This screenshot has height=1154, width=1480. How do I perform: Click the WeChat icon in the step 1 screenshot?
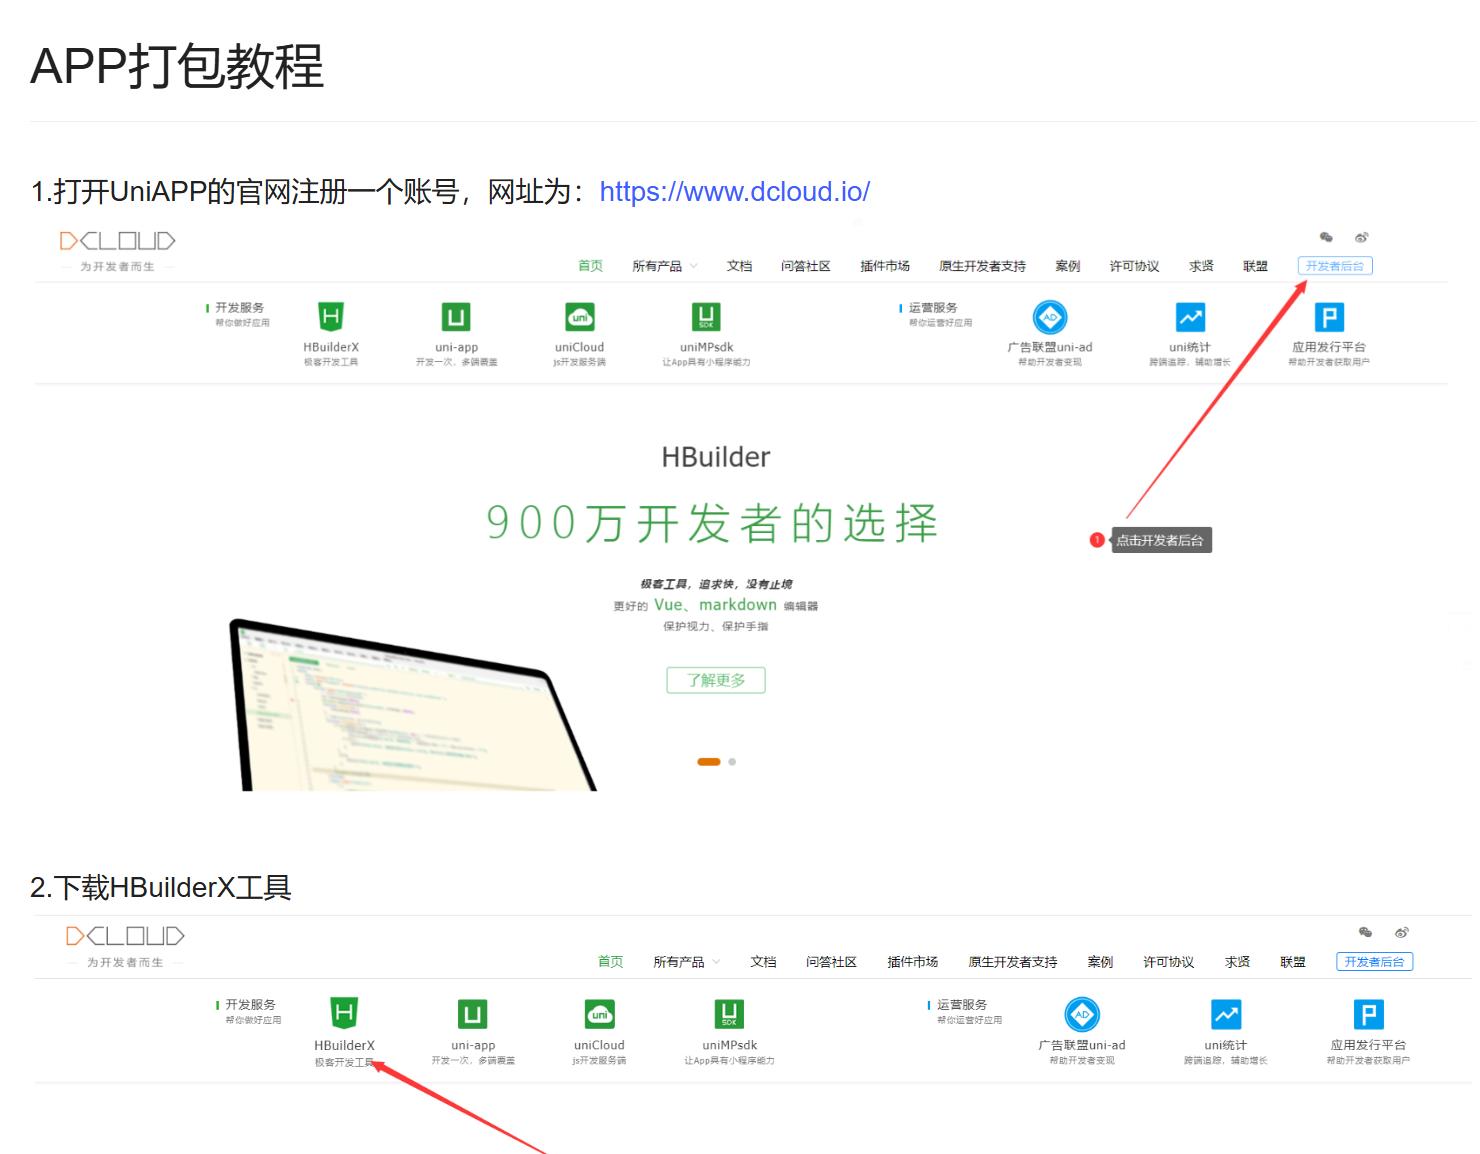tap(1326, 237)
